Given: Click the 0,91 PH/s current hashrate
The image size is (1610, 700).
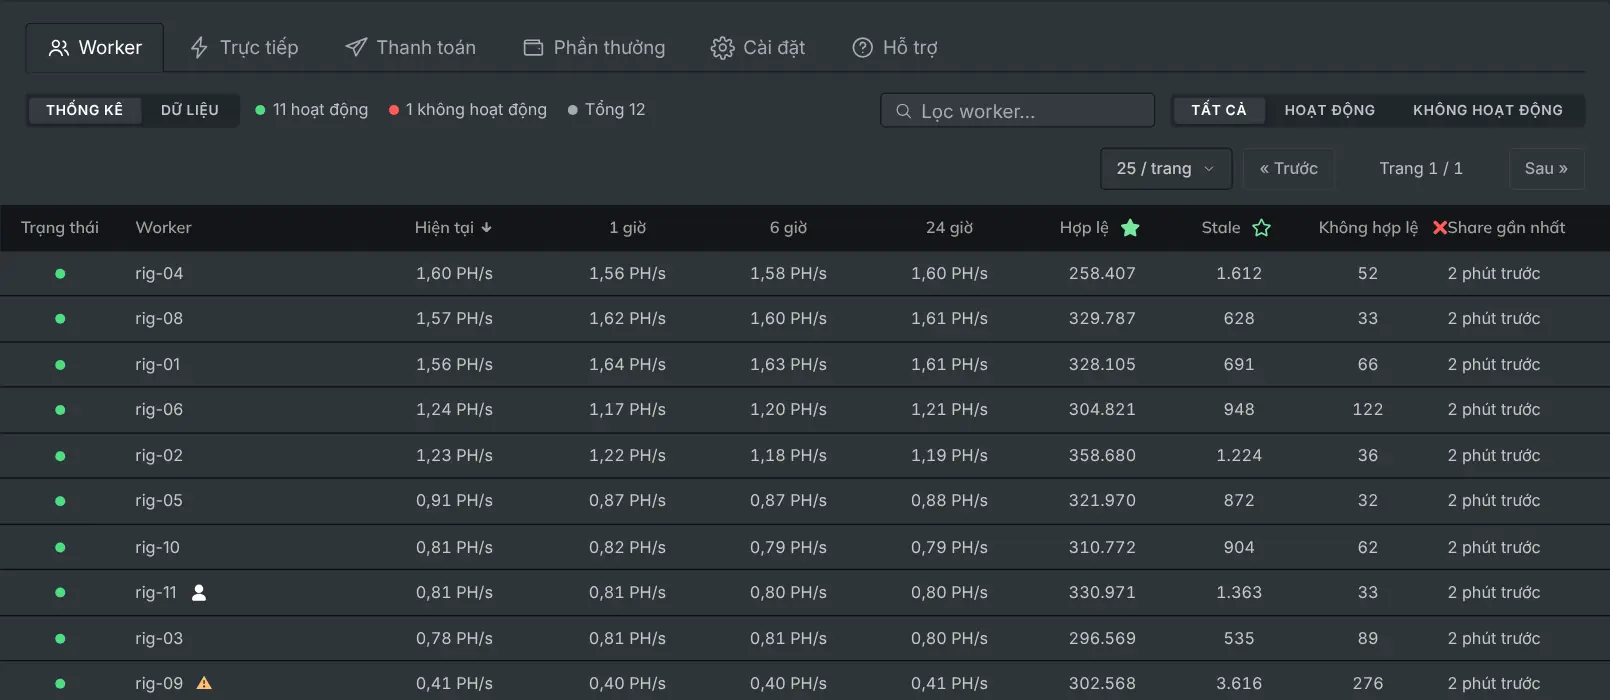Looking at the screenshot, I should pyautogui.click(x=454, y=501).
